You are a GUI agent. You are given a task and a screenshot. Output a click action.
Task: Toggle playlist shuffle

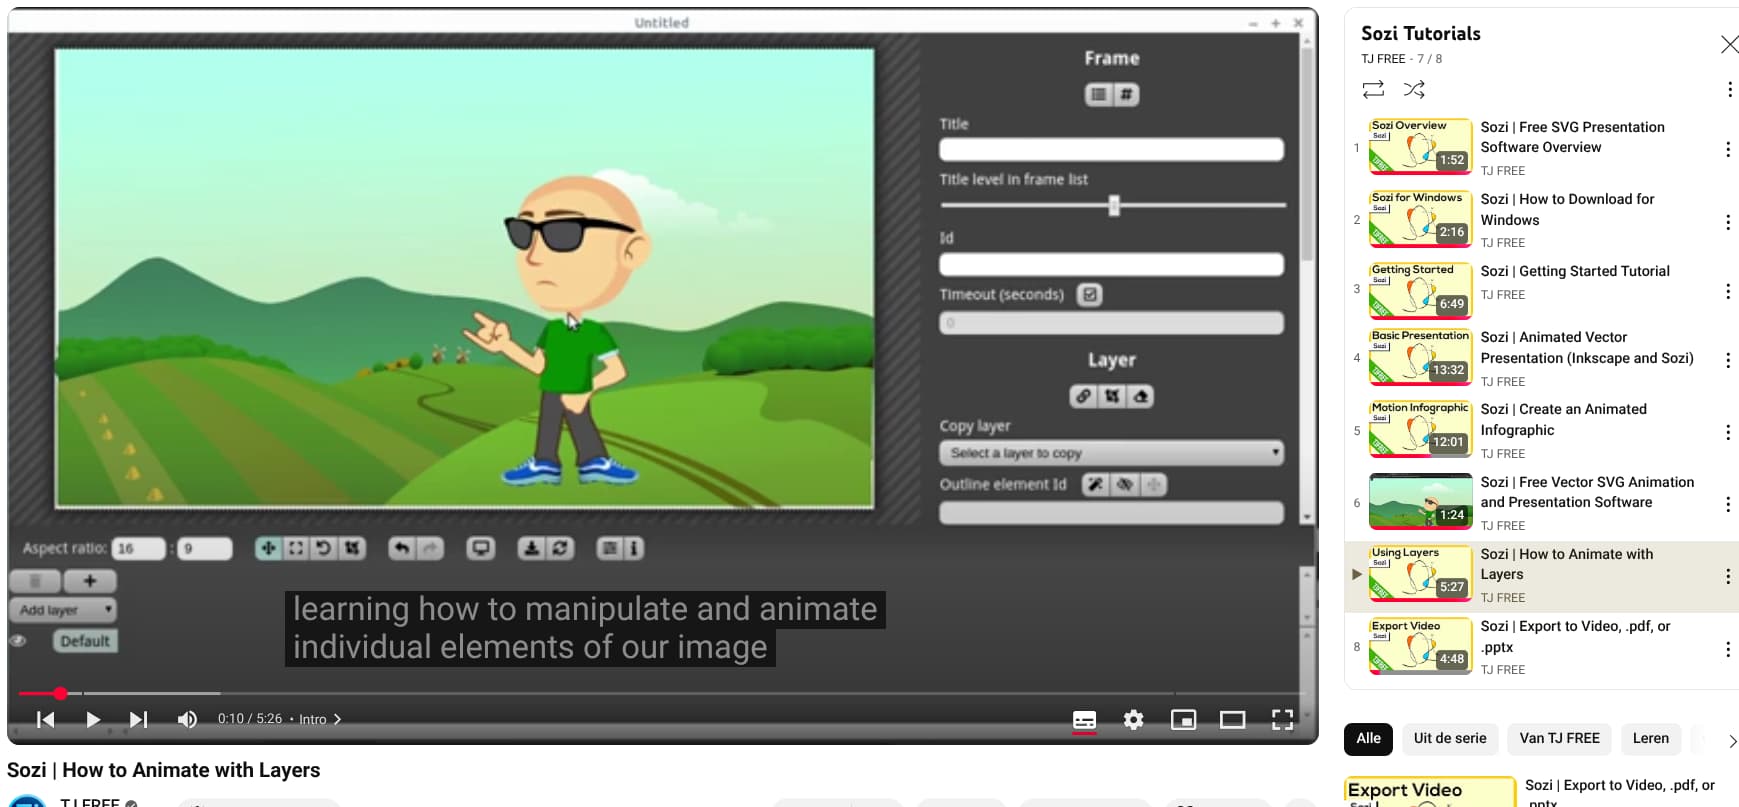(1414, 89)
